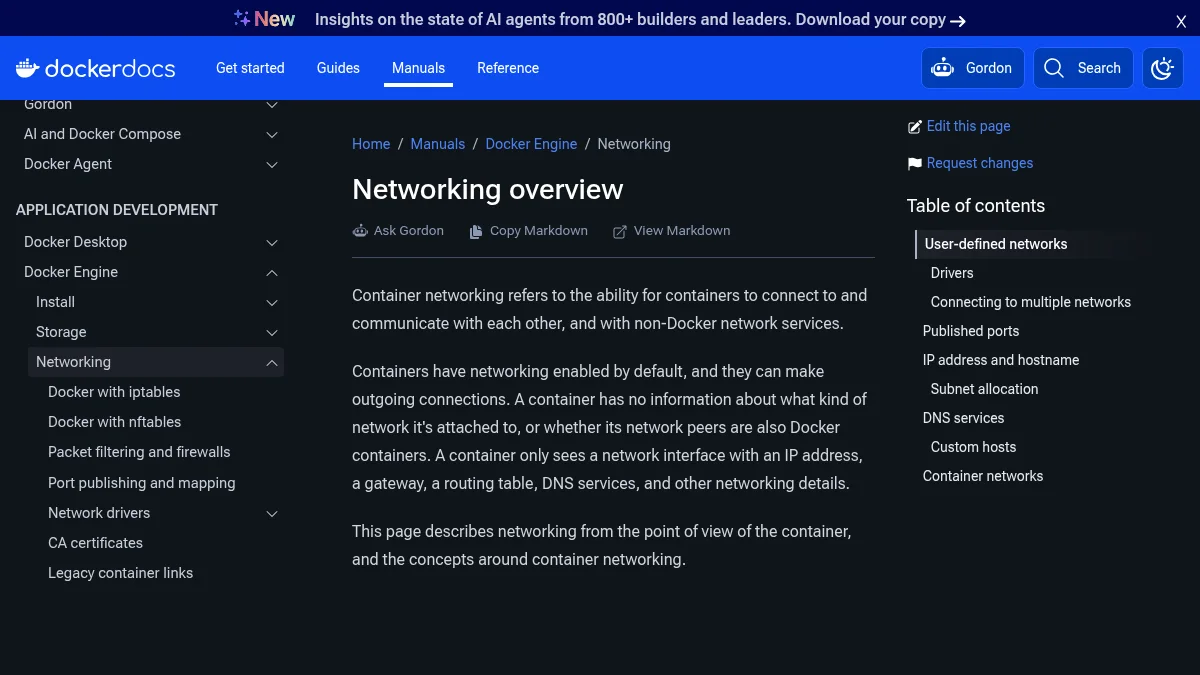Jump to Subnet allocation section

(x=985, y=389)
